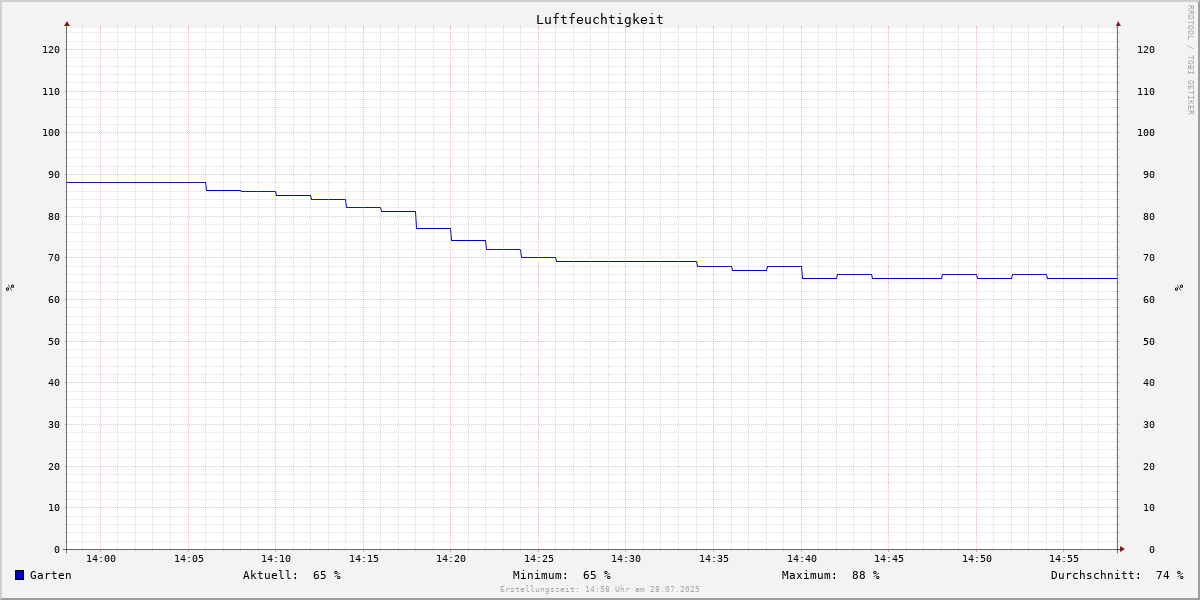Click the 14:20 time axis label
Image resolution: width=1200 pixels, height=600 pixels.
tap(451, 558)
